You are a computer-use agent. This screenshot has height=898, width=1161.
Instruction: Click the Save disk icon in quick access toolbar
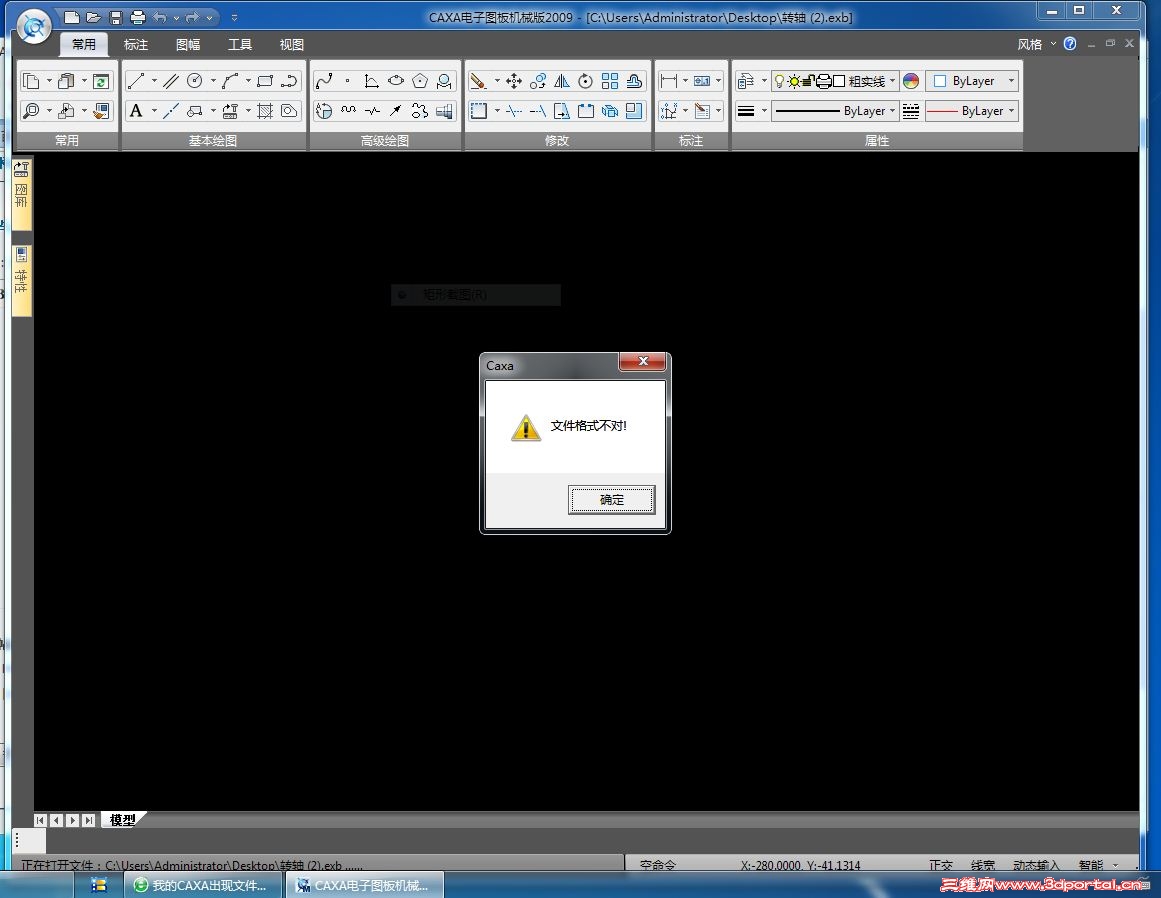tap(116, 17)
